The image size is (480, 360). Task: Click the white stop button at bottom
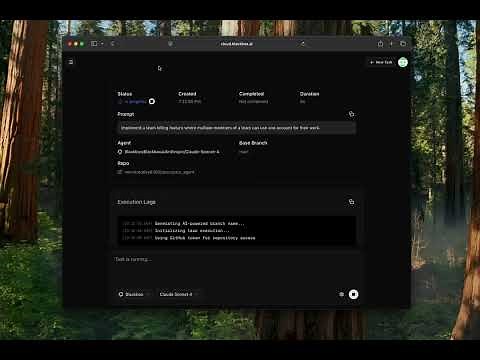point(353,294)
